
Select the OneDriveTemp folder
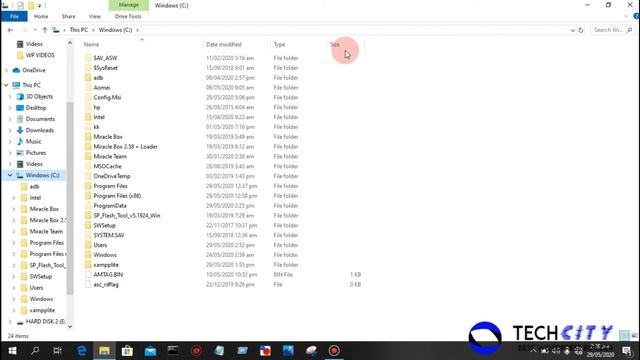112,176
